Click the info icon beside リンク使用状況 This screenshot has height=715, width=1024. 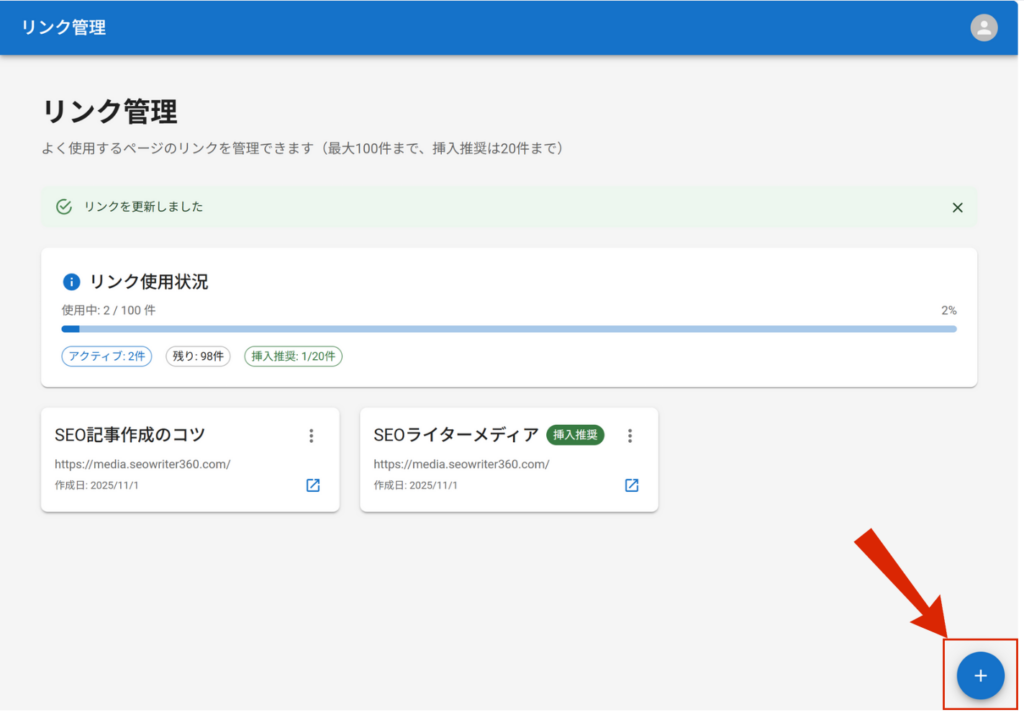point(71,282)
